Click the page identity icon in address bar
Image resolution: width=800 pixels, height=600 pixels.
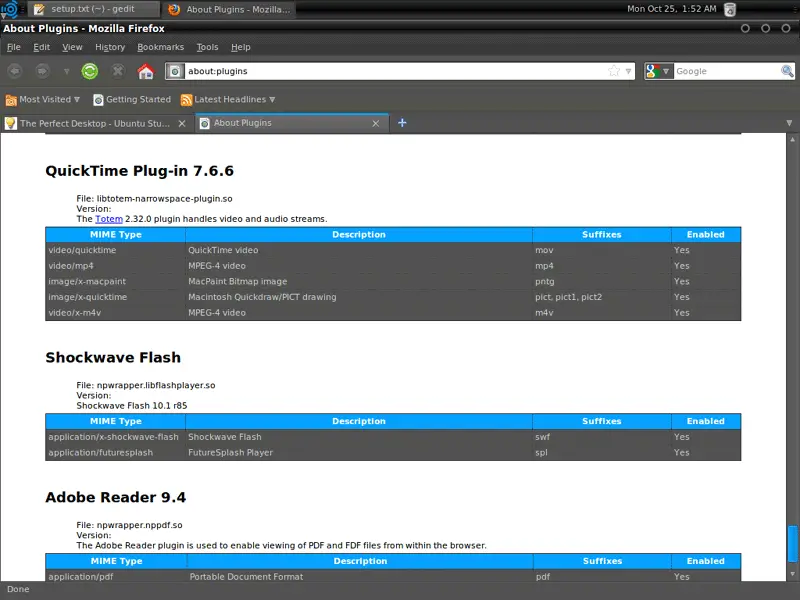click(x=174, y=71)
